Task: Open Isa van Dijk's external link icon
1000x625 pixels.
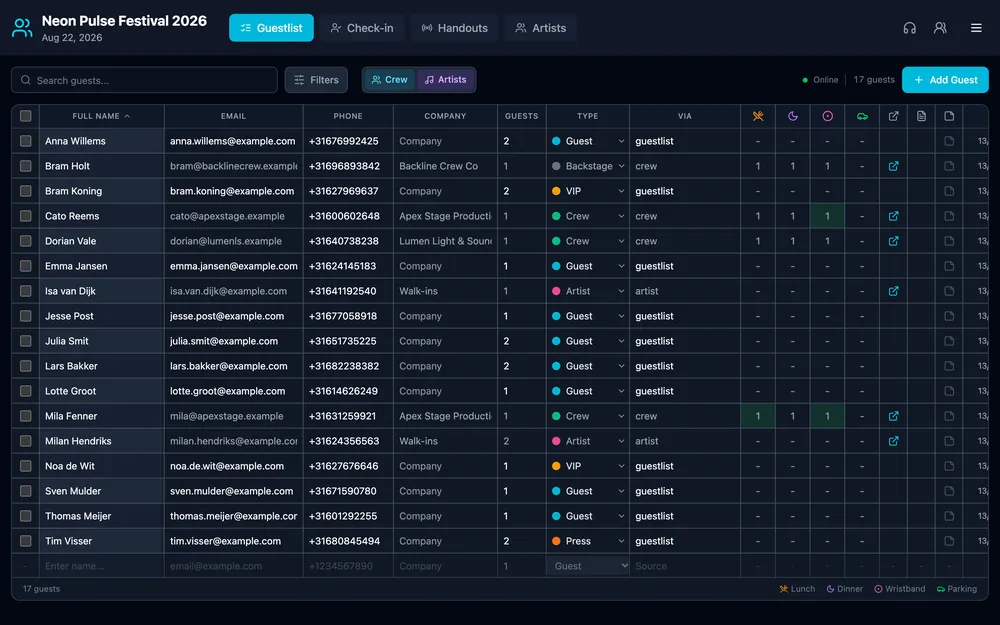Action: (893, 291)
